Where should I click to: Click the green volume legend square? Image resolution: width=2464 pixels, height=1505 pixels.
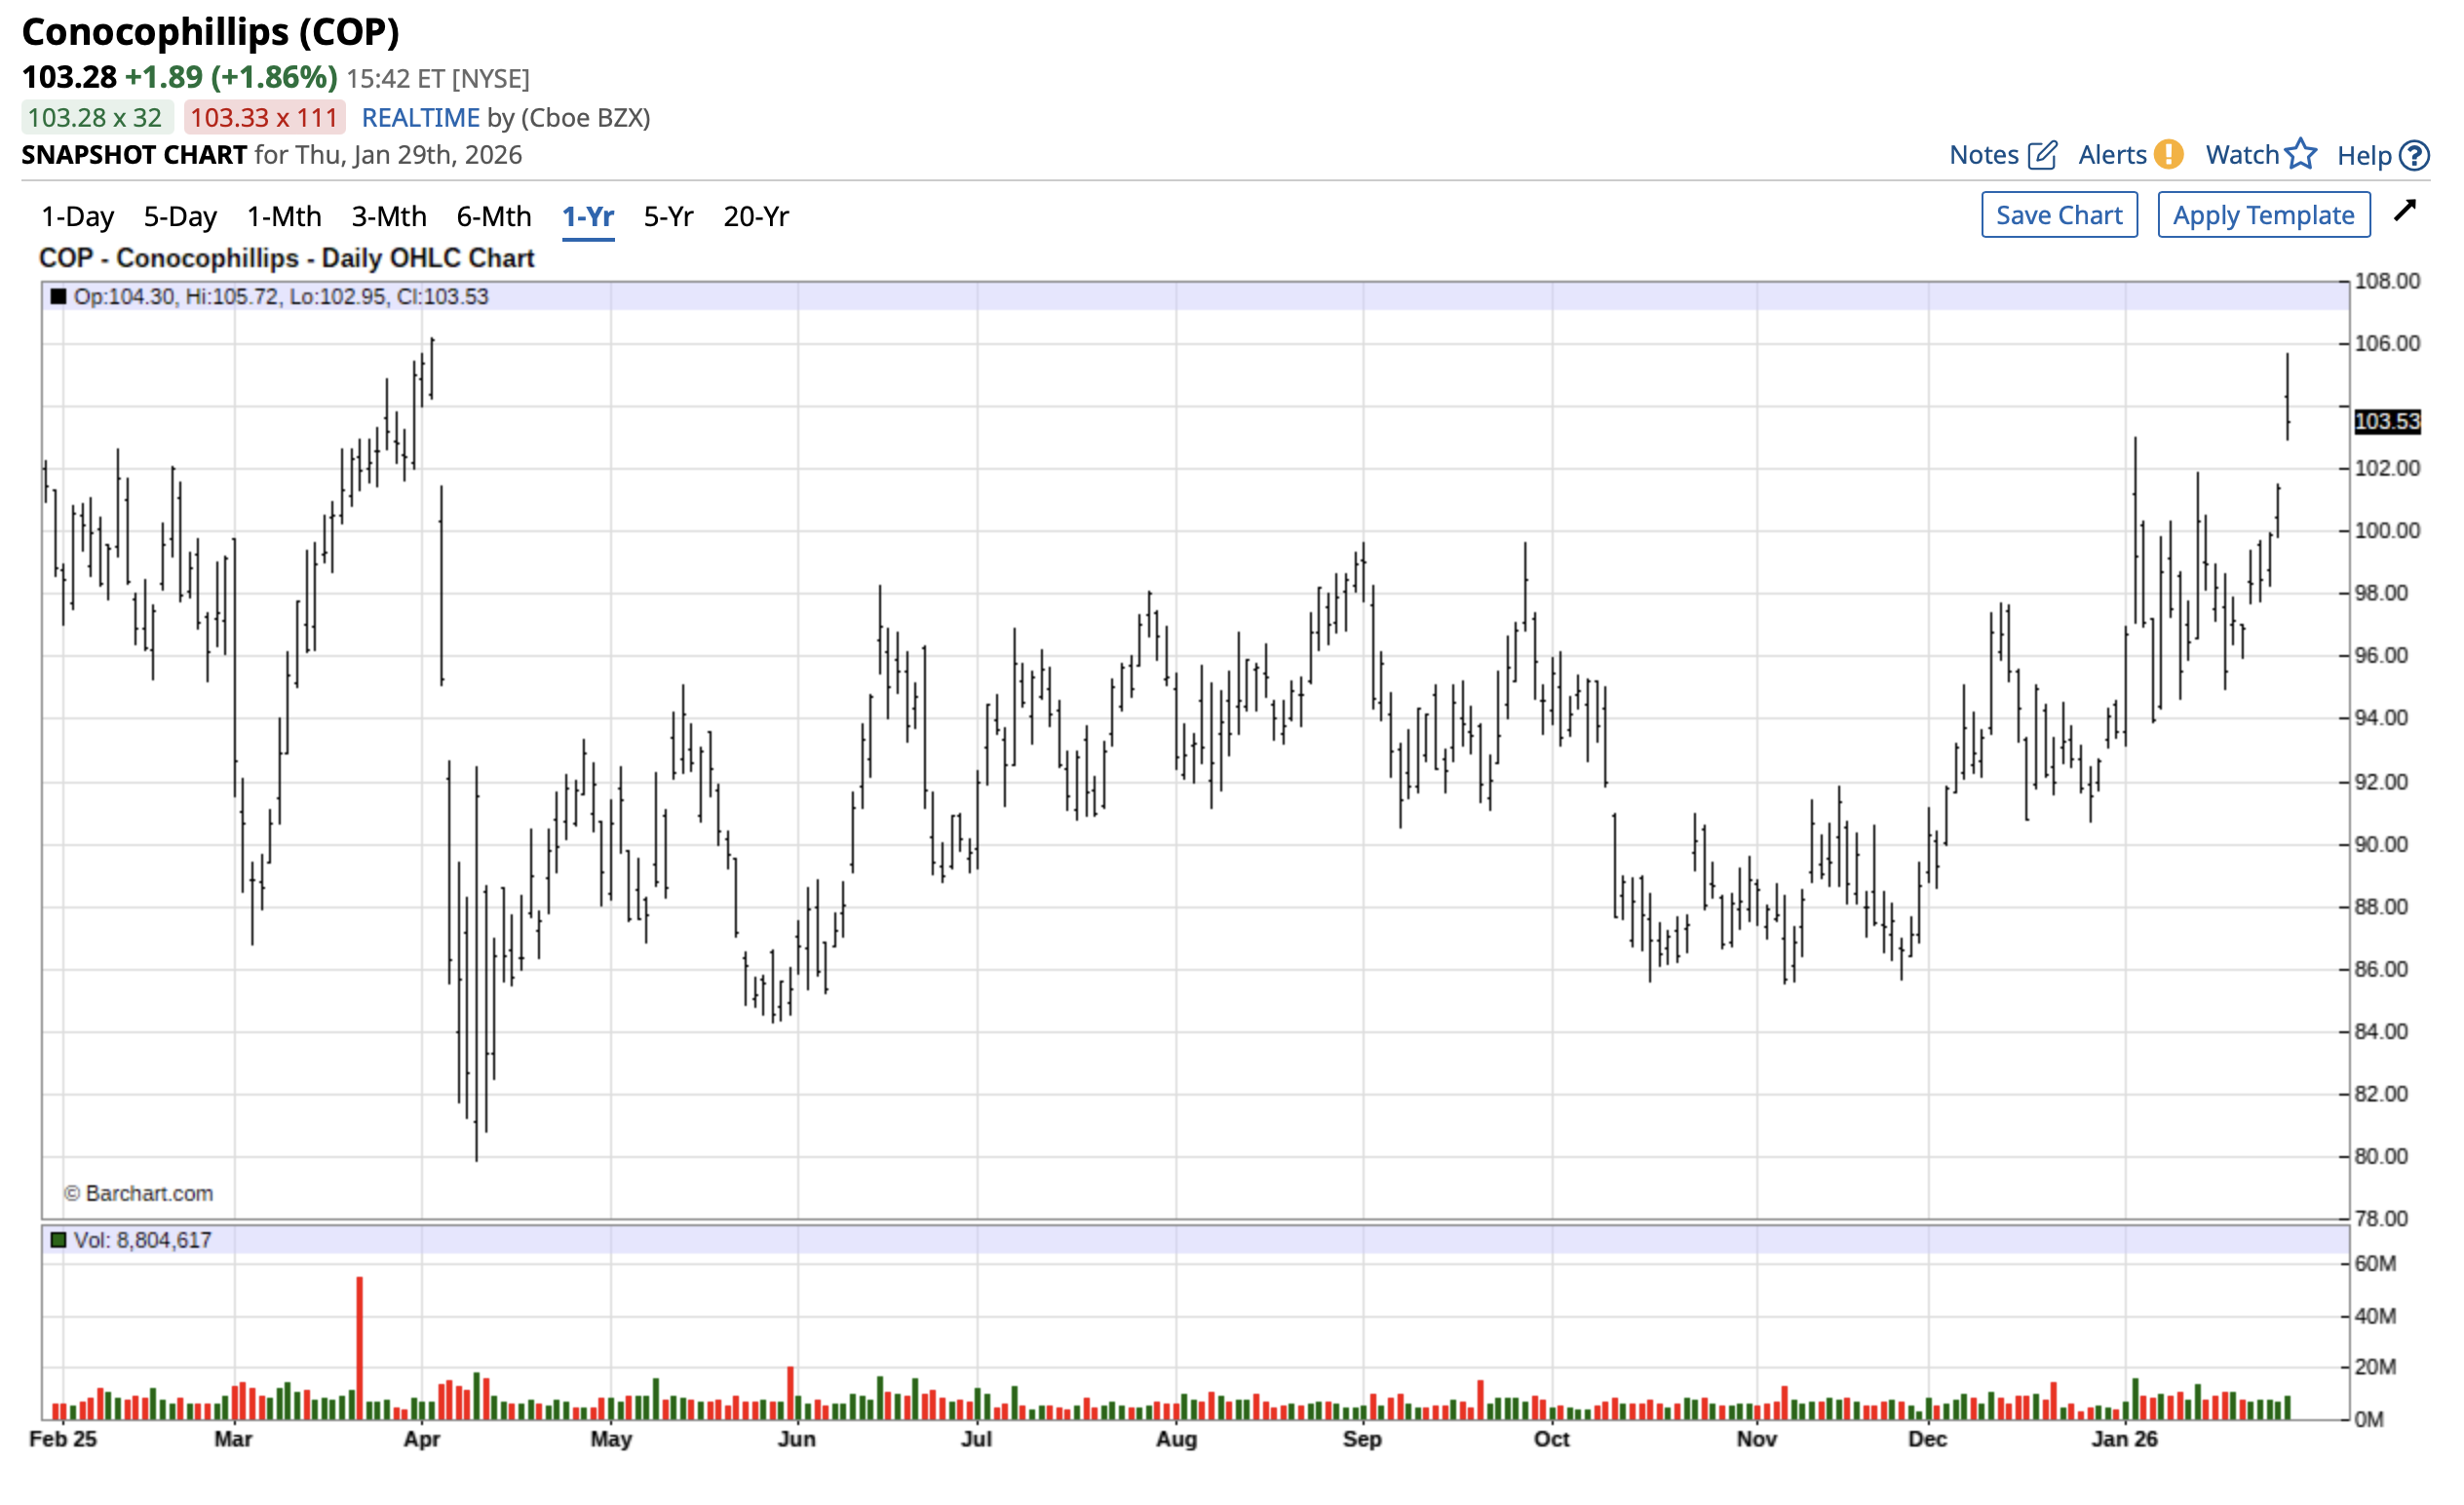click(58, 1240)
